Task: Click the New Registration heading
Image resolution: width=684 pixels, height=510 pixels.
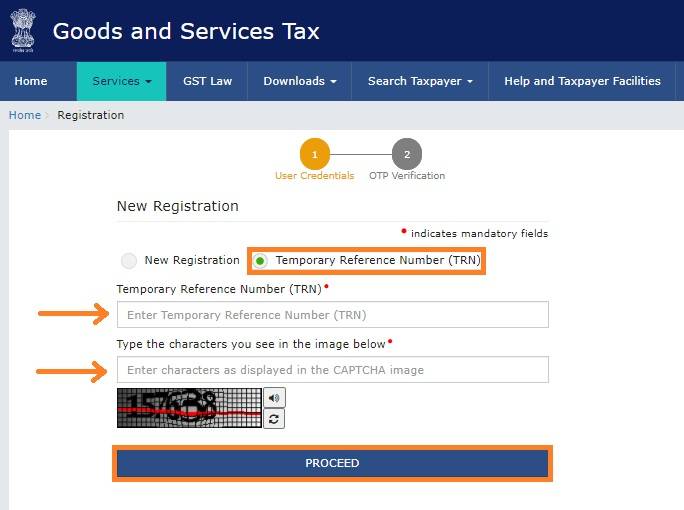Action: click(x=178, y=206)
